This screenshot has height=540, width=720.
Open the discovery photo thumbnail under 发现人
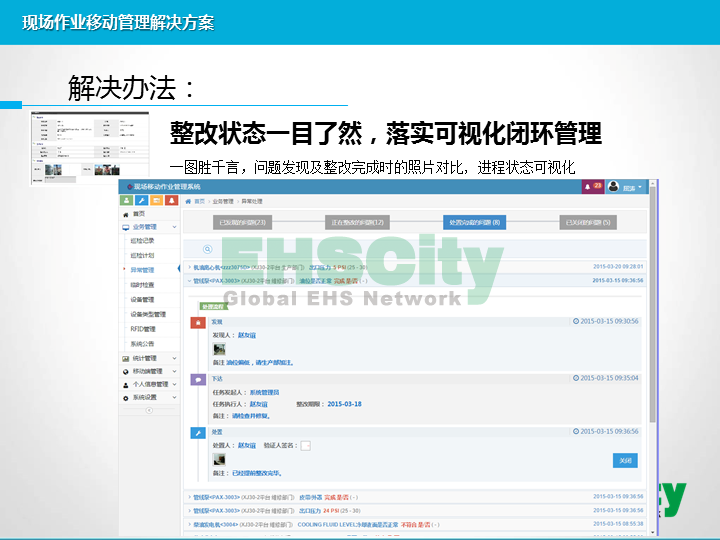pos(219,349)
